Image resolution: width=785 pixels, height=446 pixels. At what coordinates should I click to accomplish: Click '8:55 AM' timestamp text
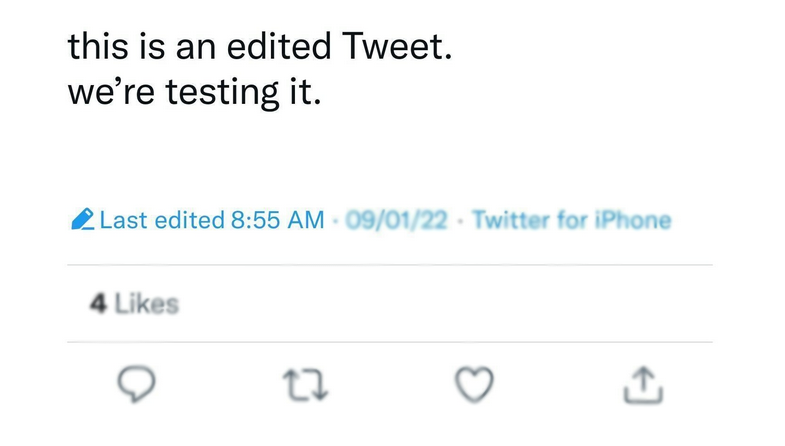(277, 220)
